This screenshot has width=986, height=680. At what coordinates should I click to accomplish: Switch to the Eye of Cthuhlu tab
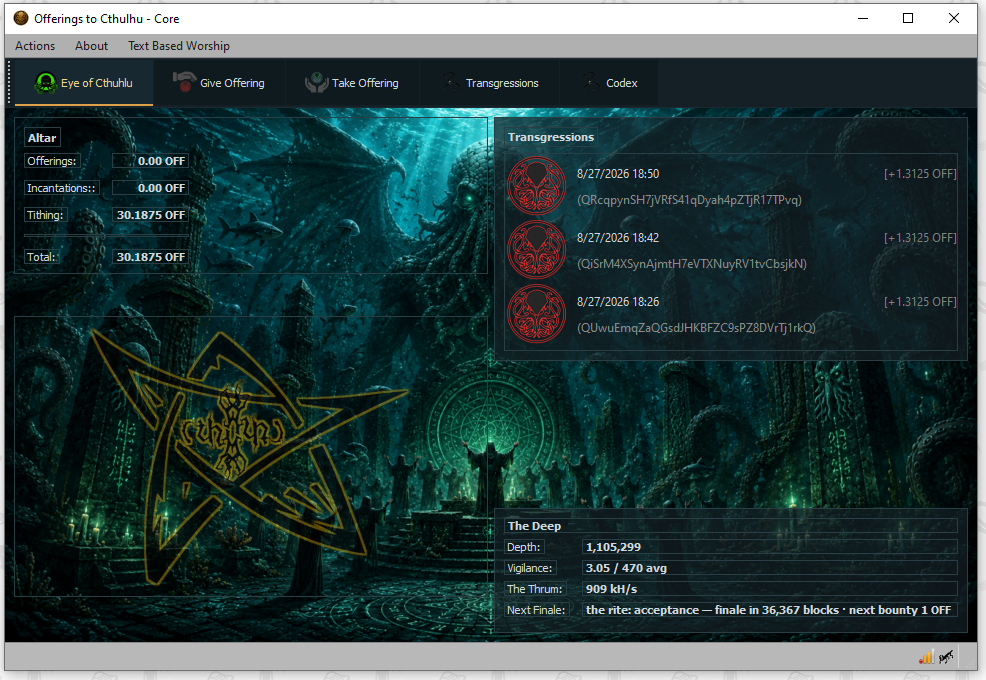click(x=84, y=83)
